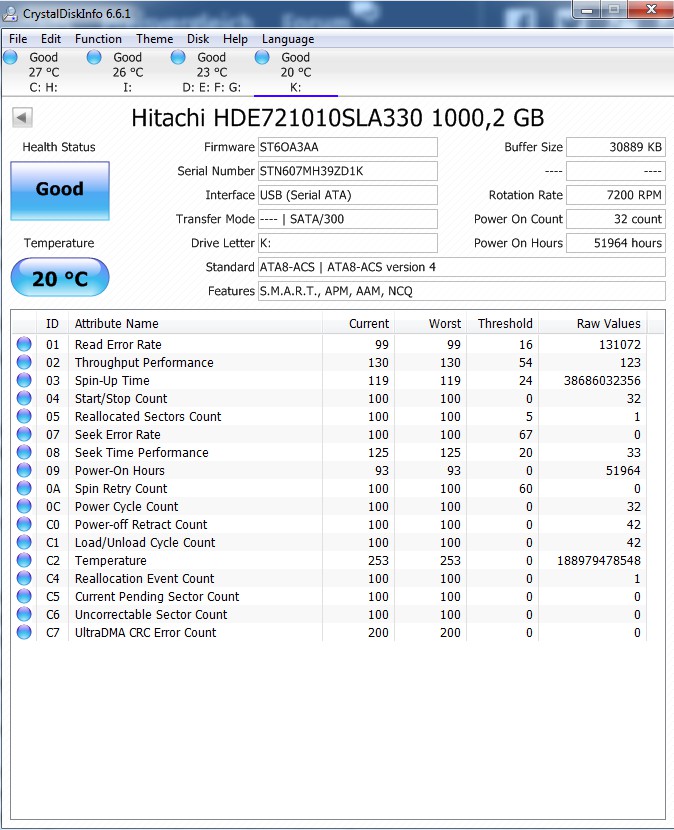Click the ID column header
The height and width of the screenshot is (830, 674).
52,323
